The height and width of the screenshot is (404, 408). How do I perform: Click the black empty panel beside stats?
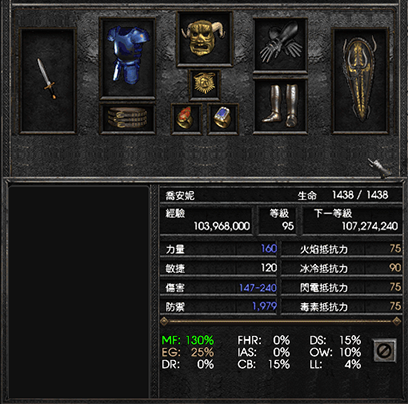pyautogui.click(x=79, y=292)
